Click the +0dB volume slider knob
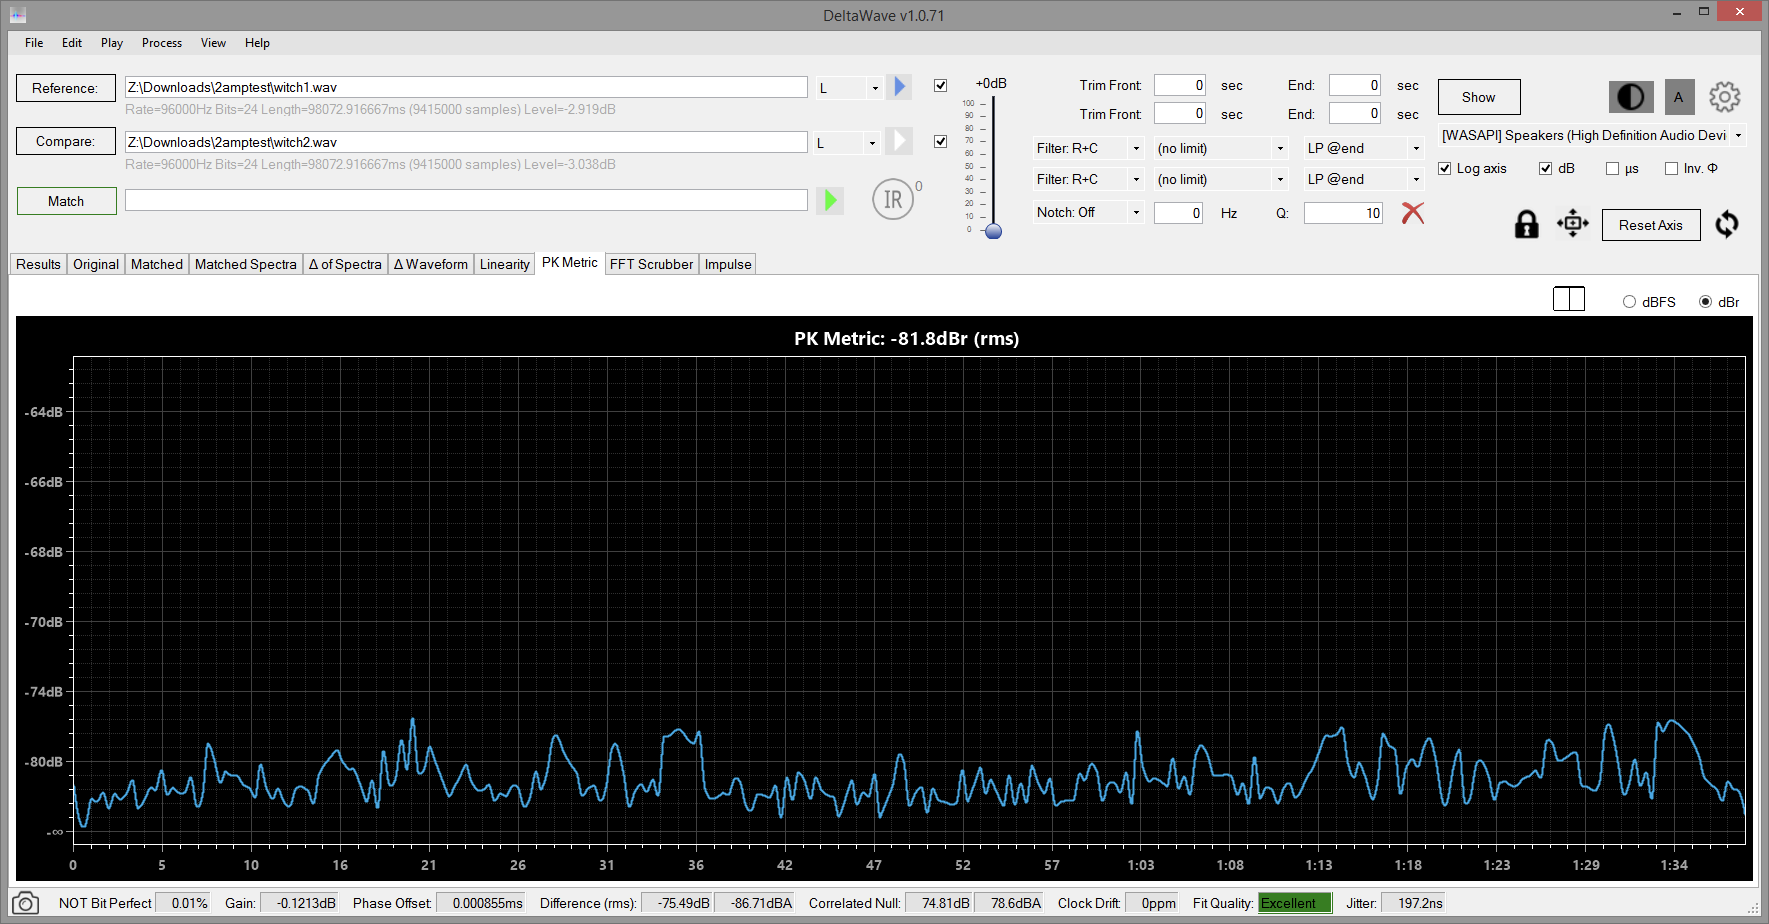The width and height of the screenshot is (1769, 924). click(993, 231)
